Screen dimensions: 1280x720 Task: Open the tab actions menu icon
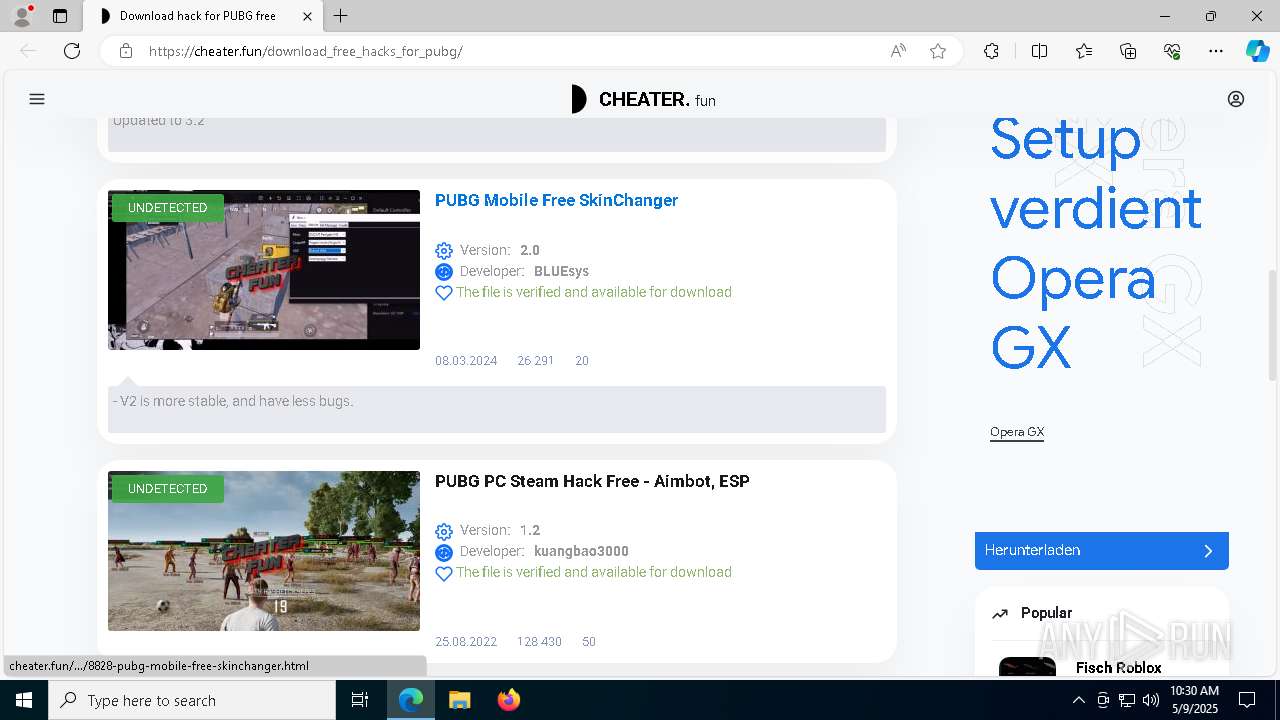(60, 16)
